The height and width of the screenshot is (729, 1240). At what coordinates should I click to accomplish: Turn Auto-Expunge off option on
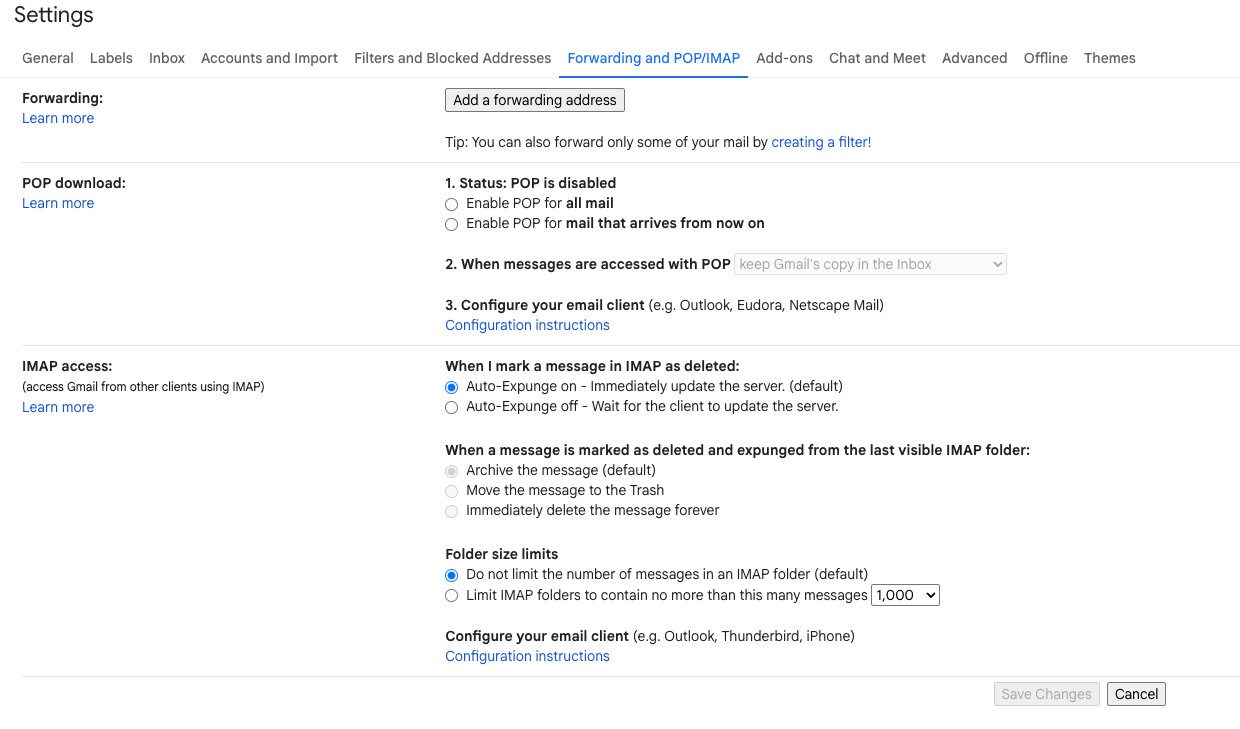(x=452, y=407)
